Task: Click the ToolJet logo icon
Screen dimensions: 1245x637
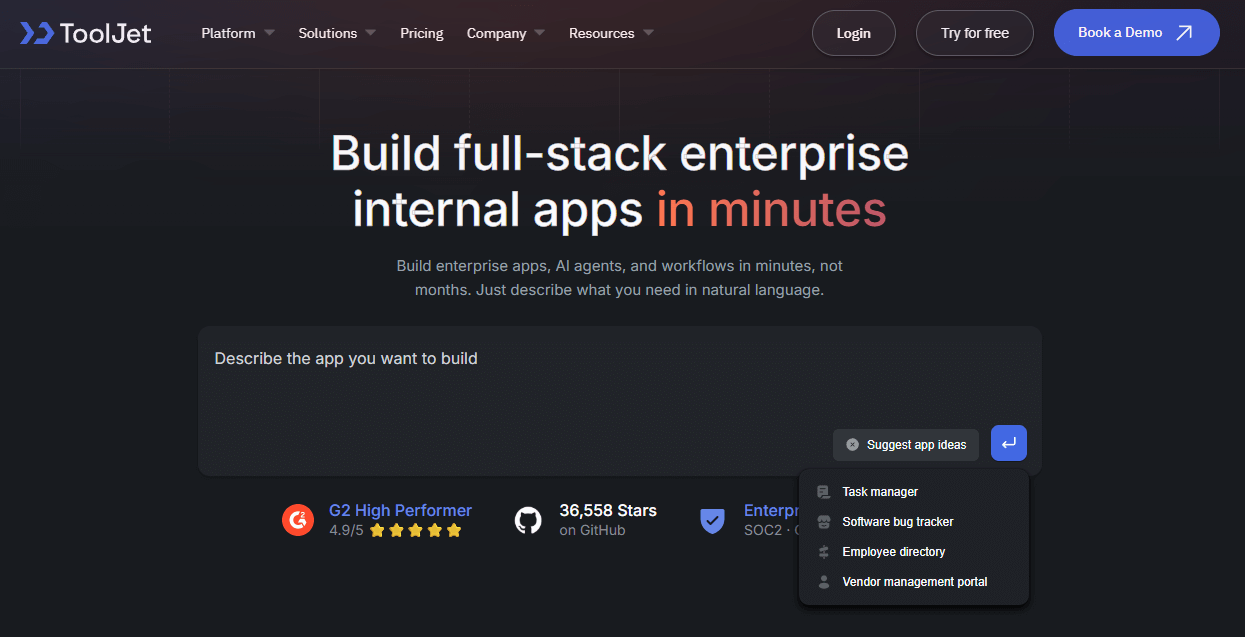Action: 37,33
